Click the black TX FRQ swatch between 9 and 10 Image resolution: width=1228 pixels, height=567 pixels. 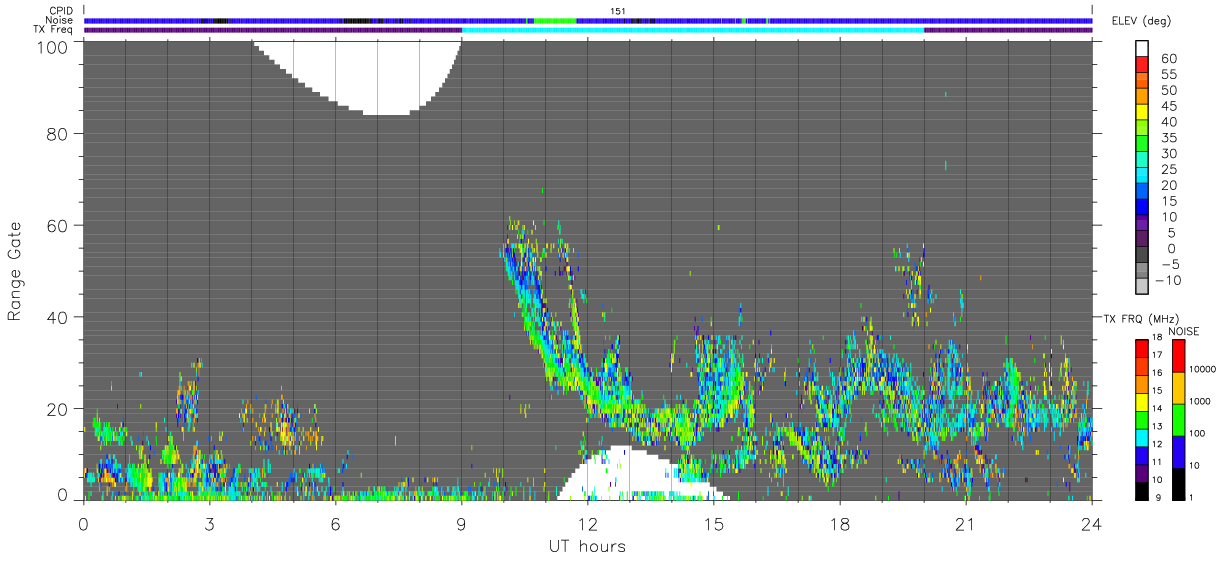[1142, 489]
